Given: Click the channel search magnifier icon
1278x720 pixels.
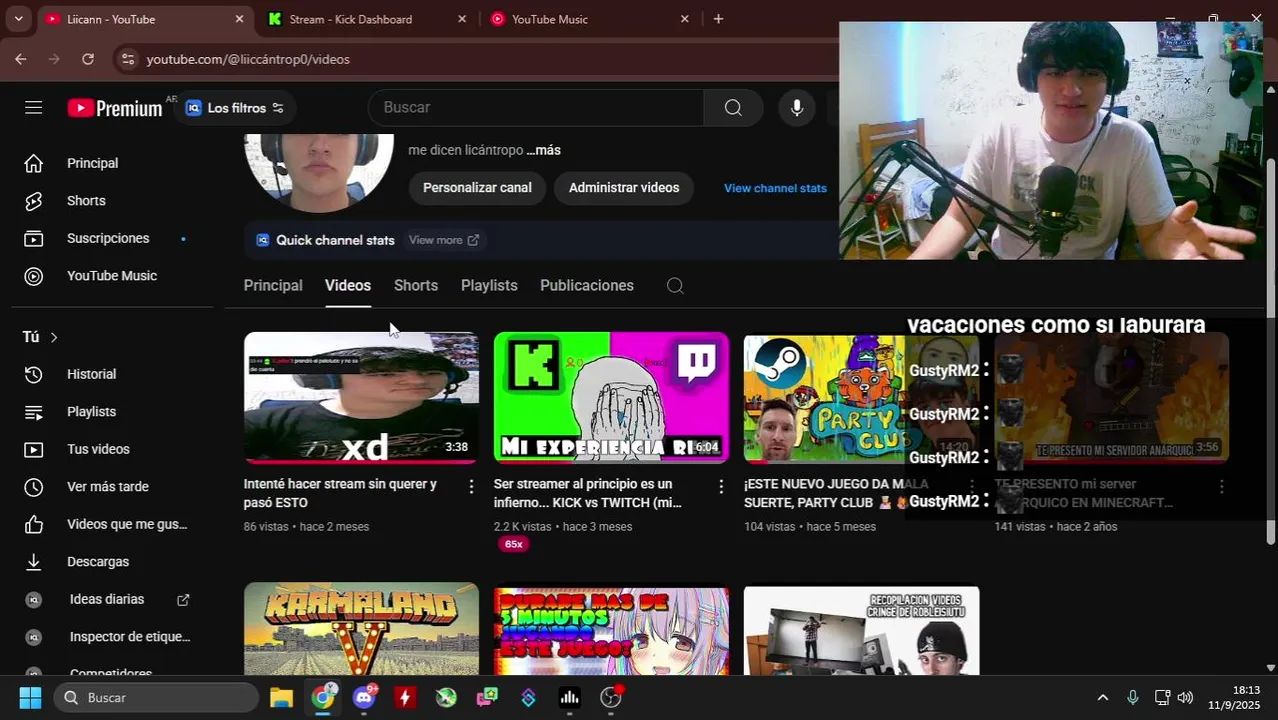Looking at the screenshot, I should pos(675,286).
